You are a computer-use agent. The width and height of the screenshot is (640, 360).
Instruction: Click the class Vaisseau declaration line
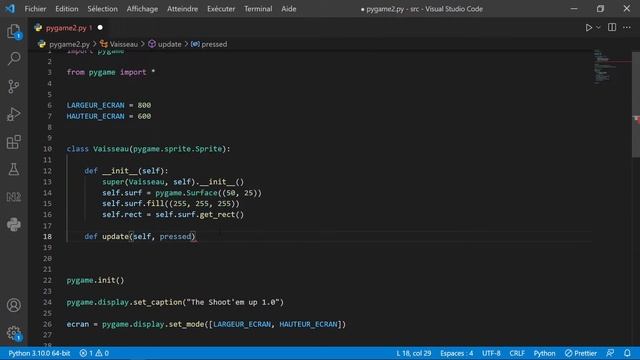[x=148, y=149]
